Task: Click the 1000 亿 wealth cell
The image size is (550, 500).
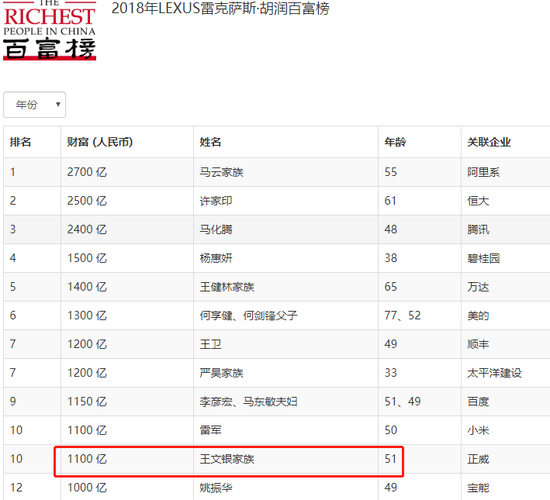Action: tap(87, 488)
